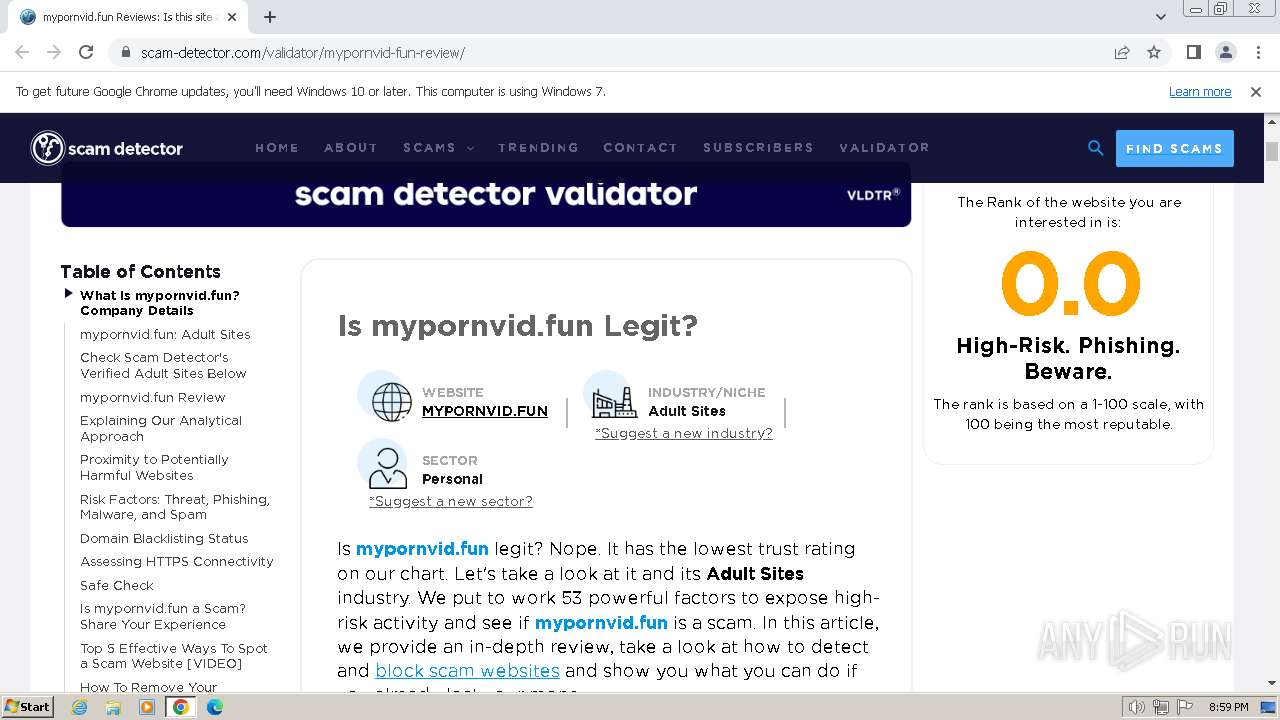Expand the SCAMS dropdown menu

(x=438, y=147)
